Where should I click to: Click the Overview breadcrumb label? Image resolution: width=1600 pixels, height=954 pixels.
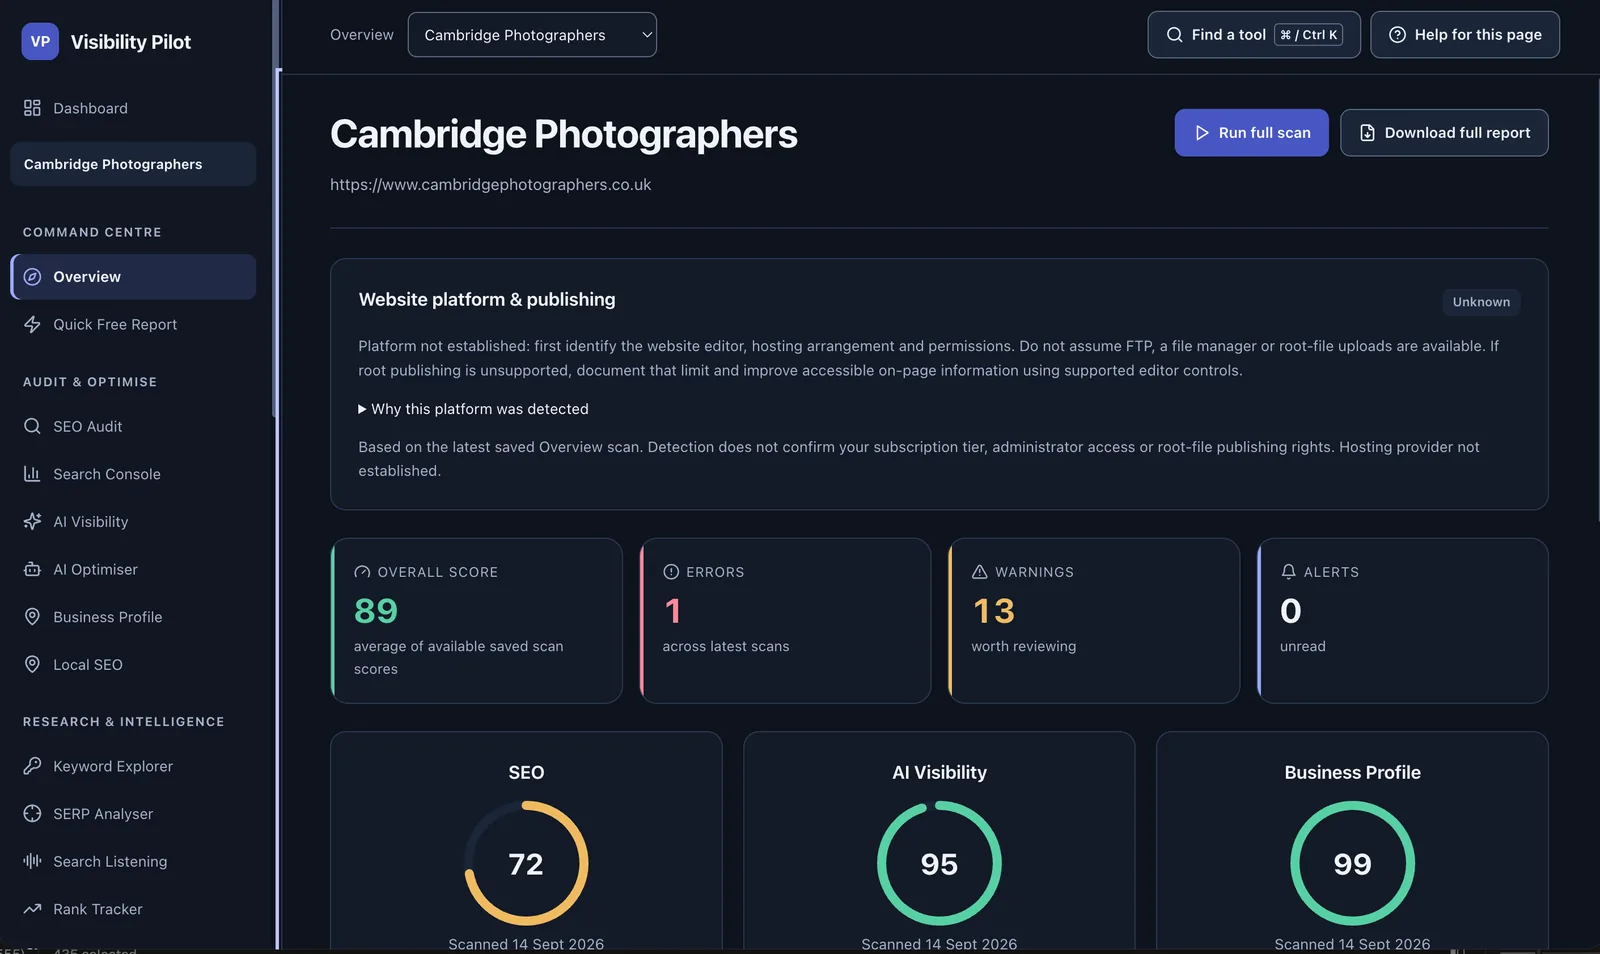point(362,35)
